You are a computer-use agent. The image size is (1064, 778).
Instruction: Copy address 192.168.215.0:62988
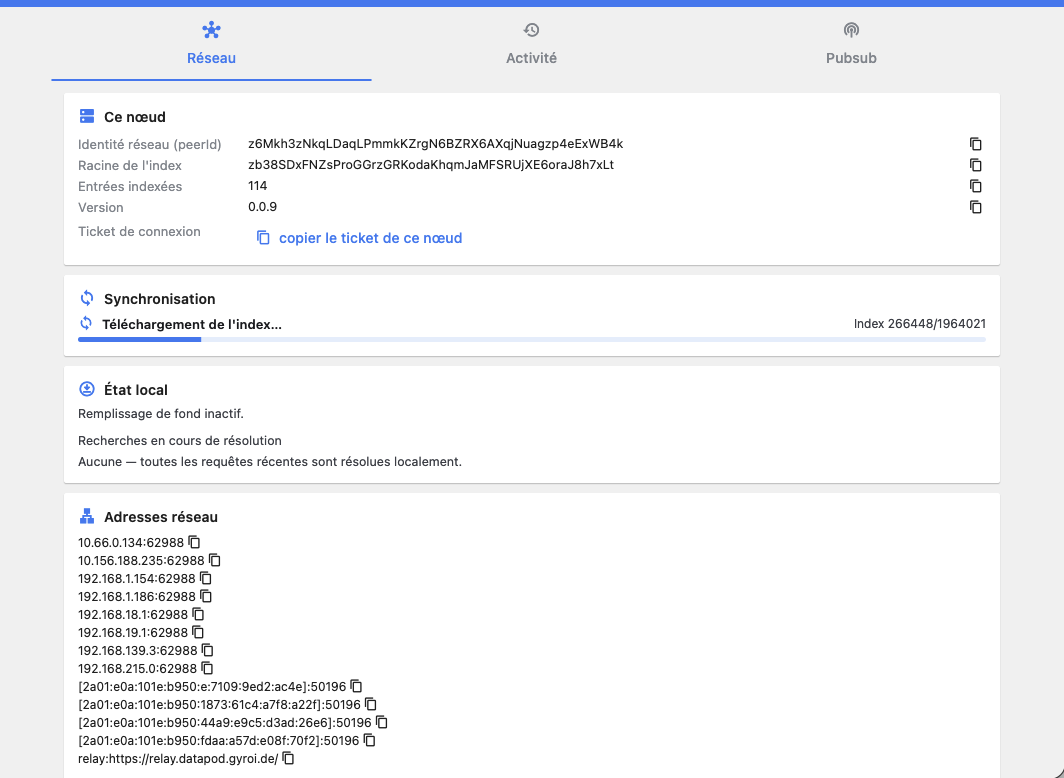click(207, 668)
